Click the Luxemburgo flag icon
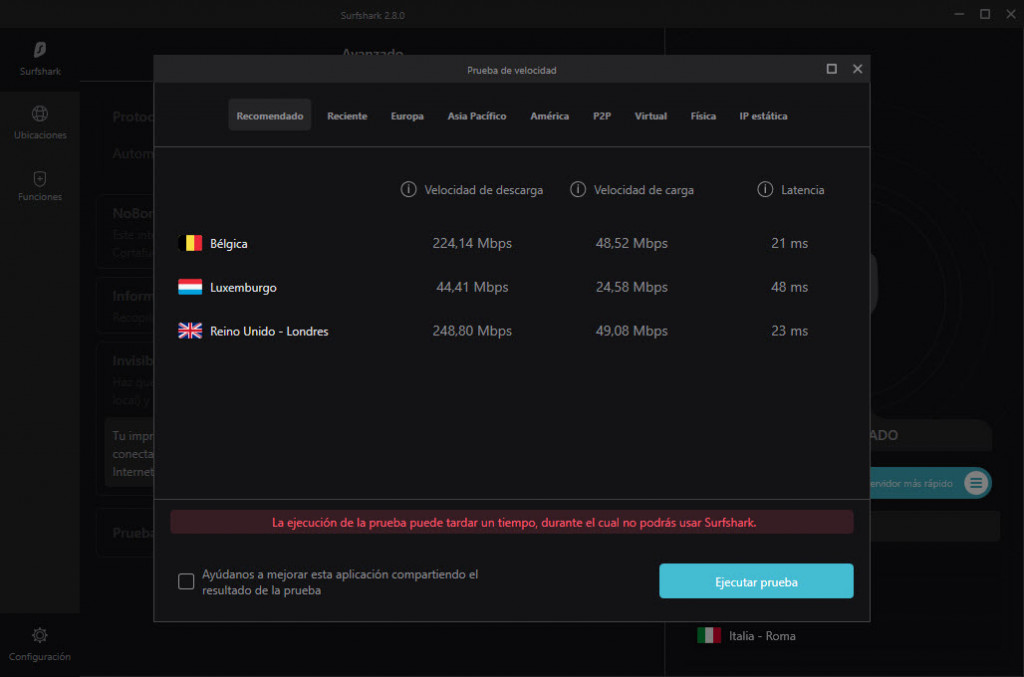Screen dimensions: 1024x677 point(190,287)
